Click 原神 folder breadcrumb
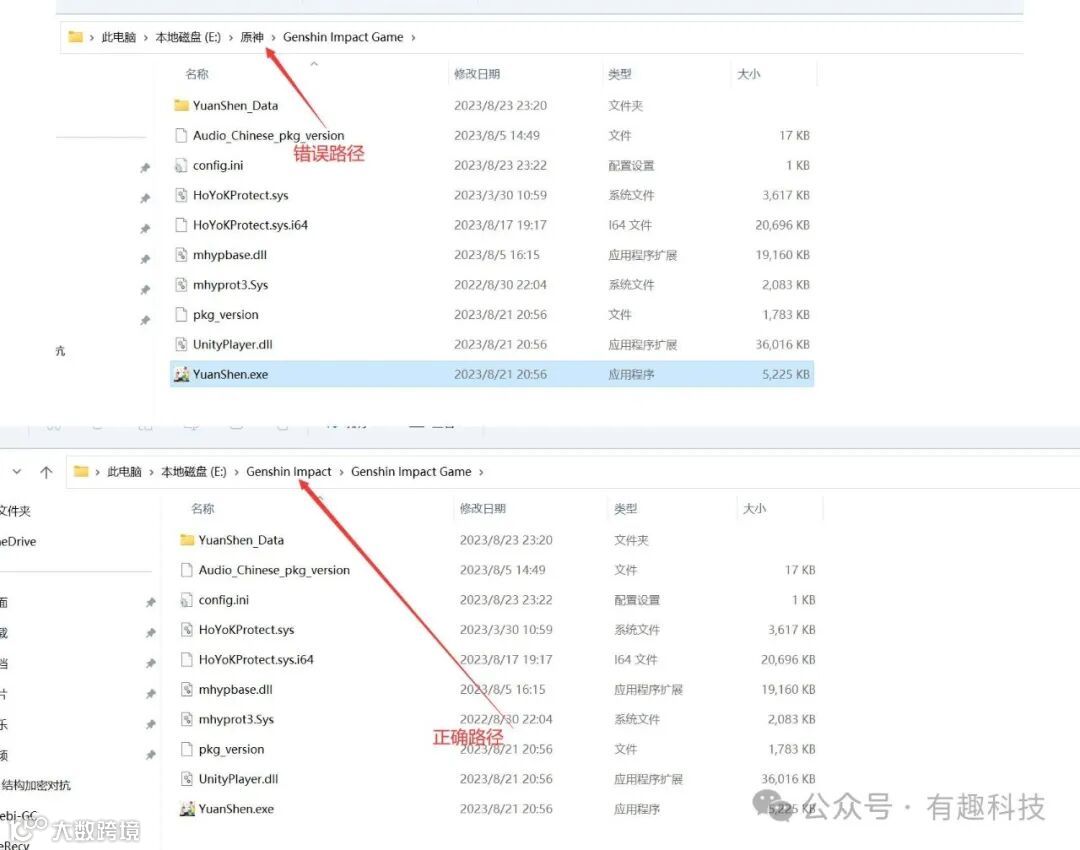Viewport: 1080px width, 850px height. point(252,37)
